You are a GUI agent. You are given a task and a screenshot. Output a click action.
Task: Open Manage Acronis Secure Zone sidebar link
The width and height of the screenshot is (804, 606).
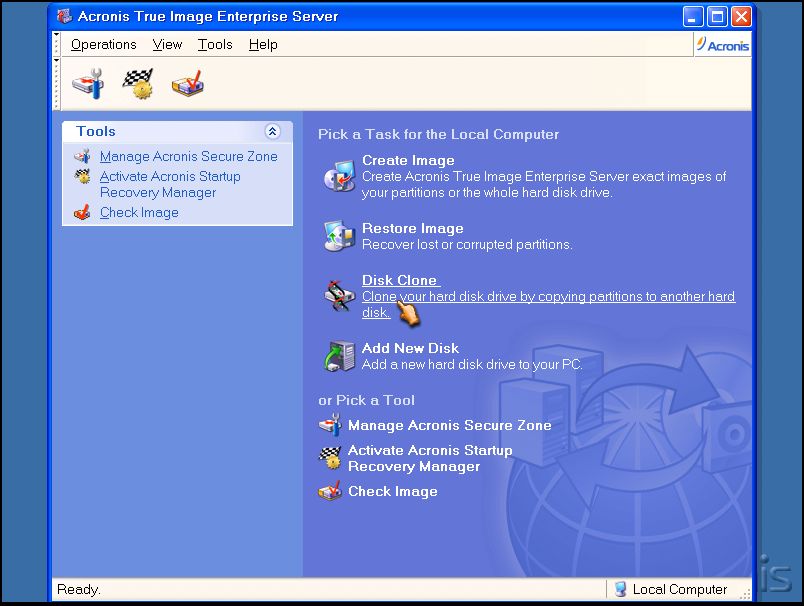[x=189, y=156]
